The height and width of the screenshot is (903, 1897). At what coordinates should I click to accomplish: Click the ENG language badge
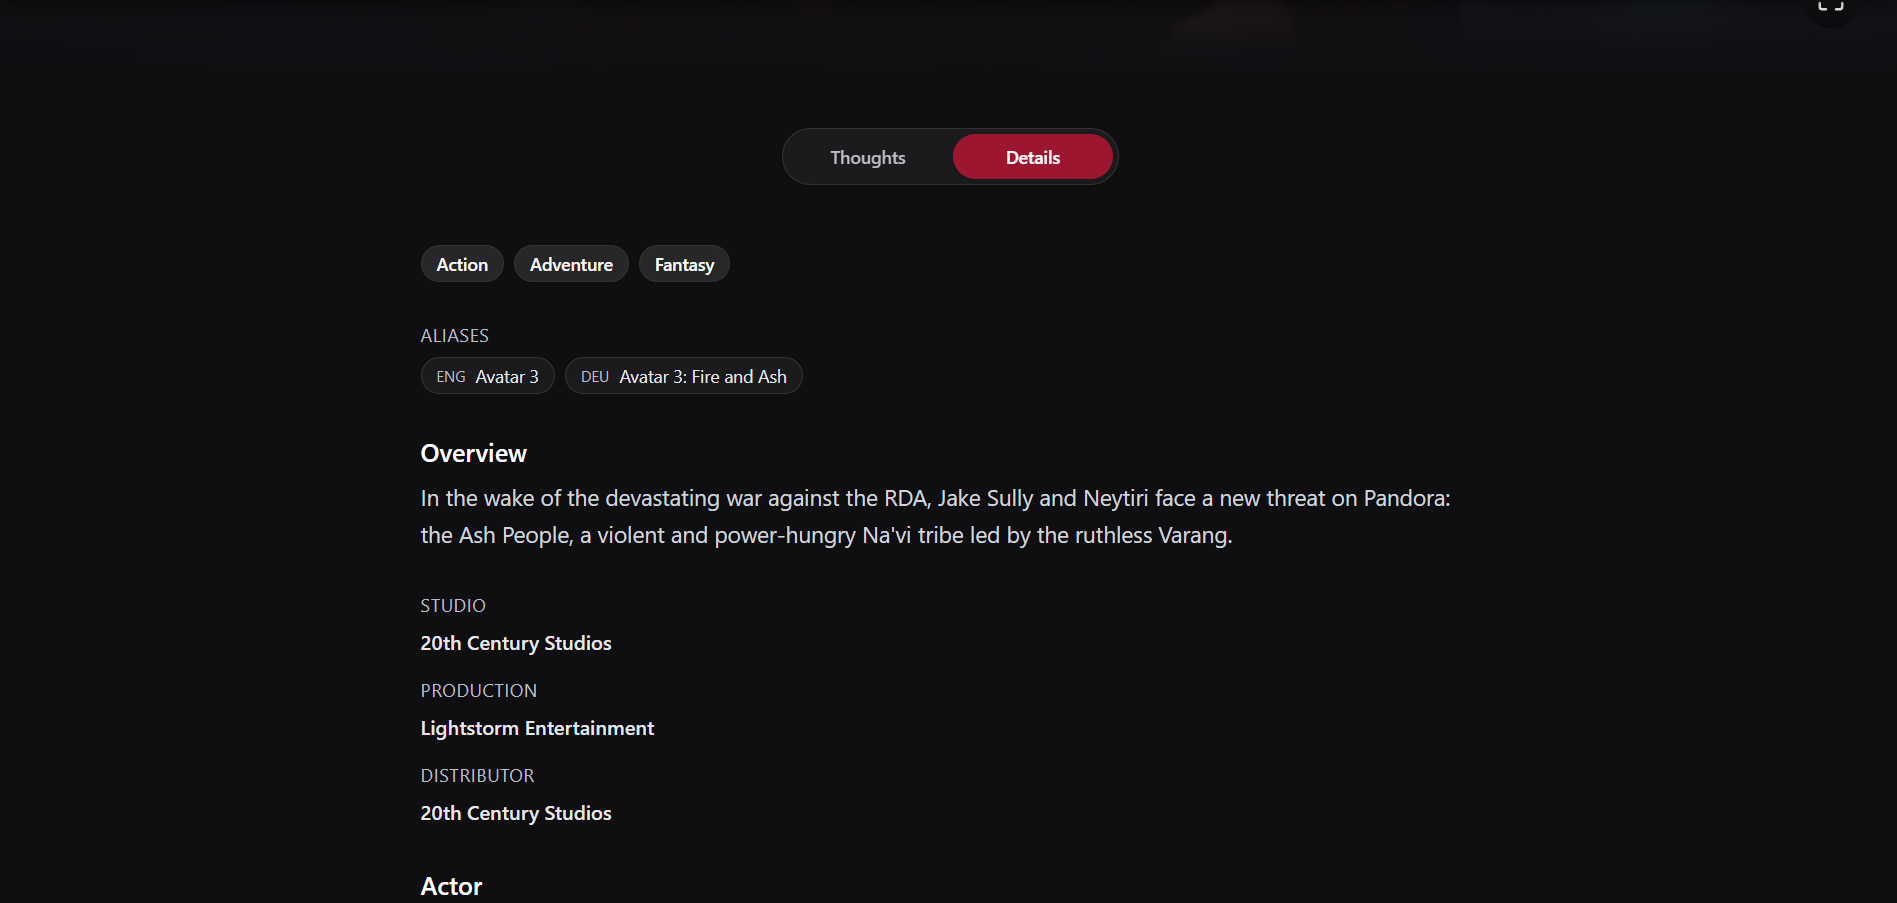click(x=451, y=376)
